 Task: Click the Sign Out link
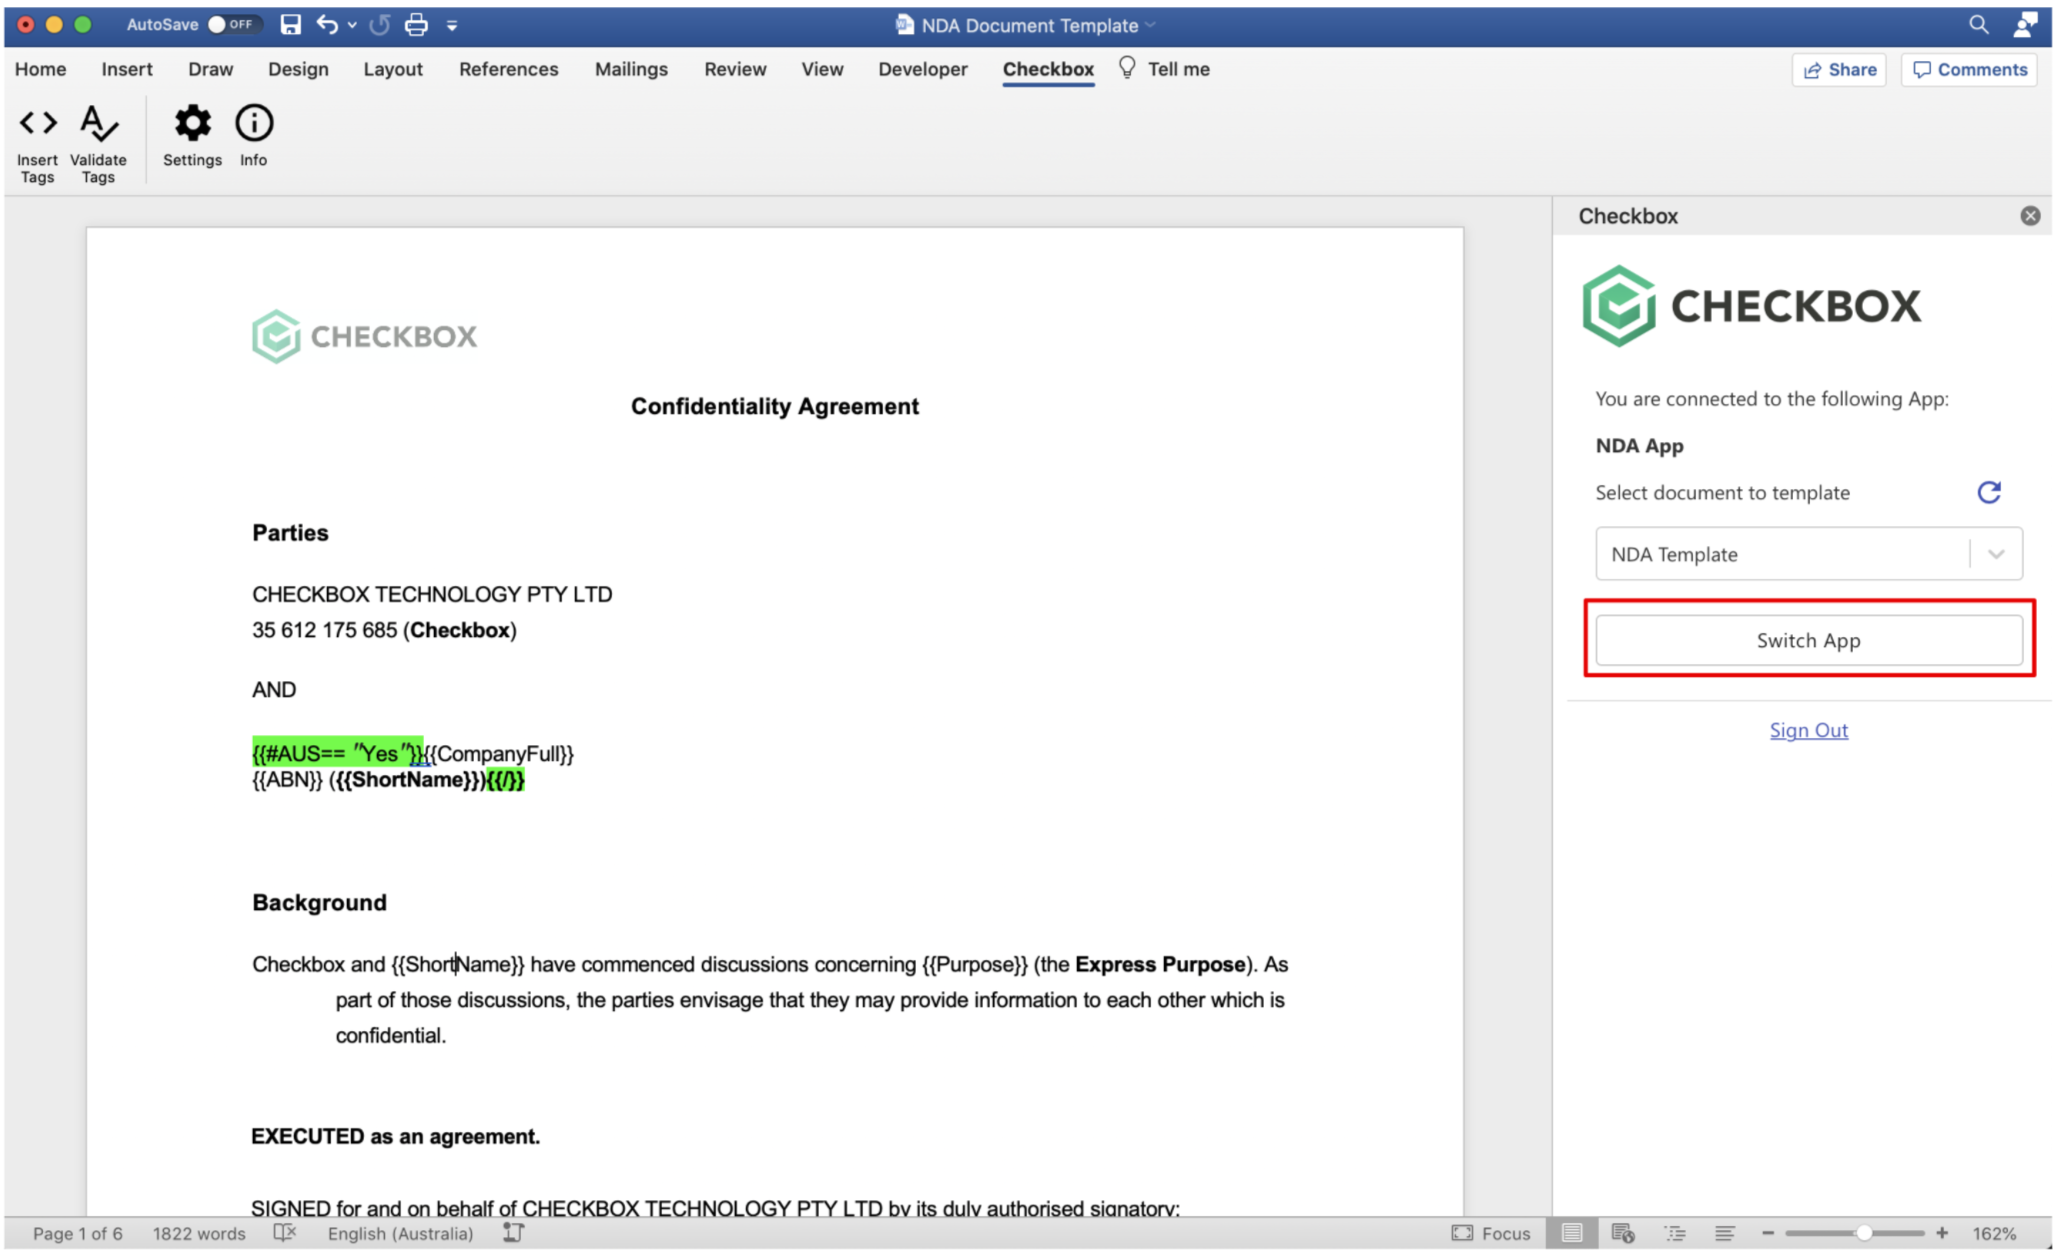pos(1808,730)
